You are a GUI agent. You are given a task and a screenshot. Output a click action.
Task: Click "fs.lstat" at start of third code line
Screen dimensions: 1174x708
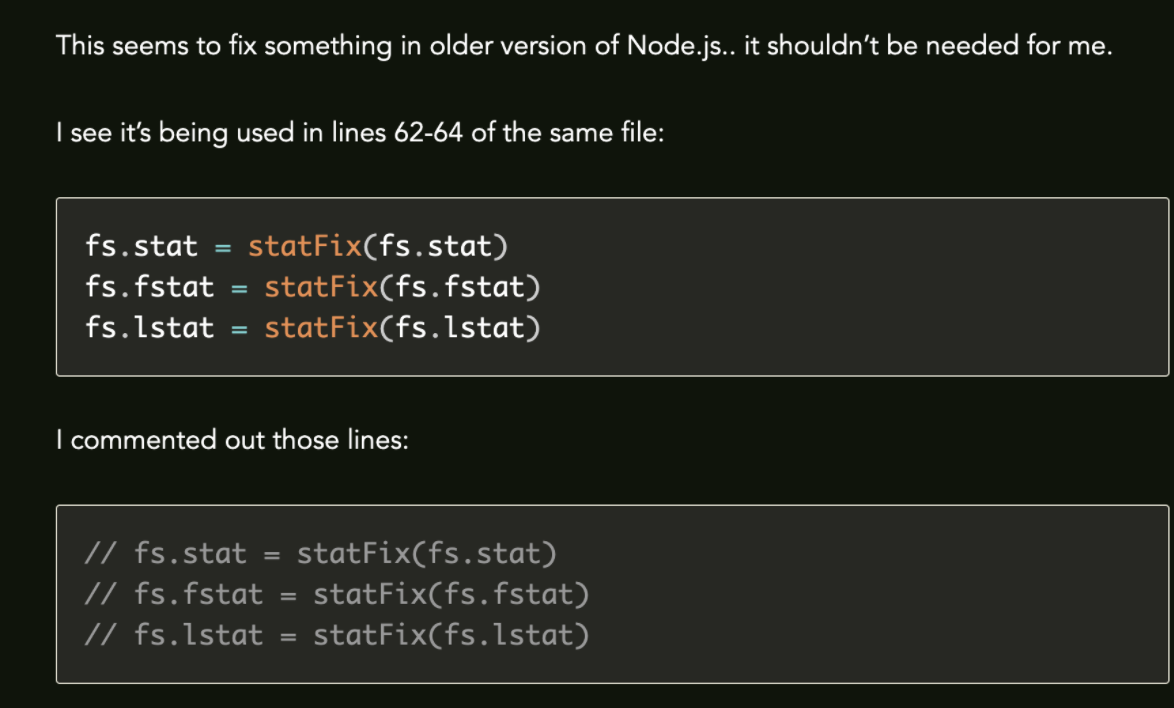pos(150,327)
